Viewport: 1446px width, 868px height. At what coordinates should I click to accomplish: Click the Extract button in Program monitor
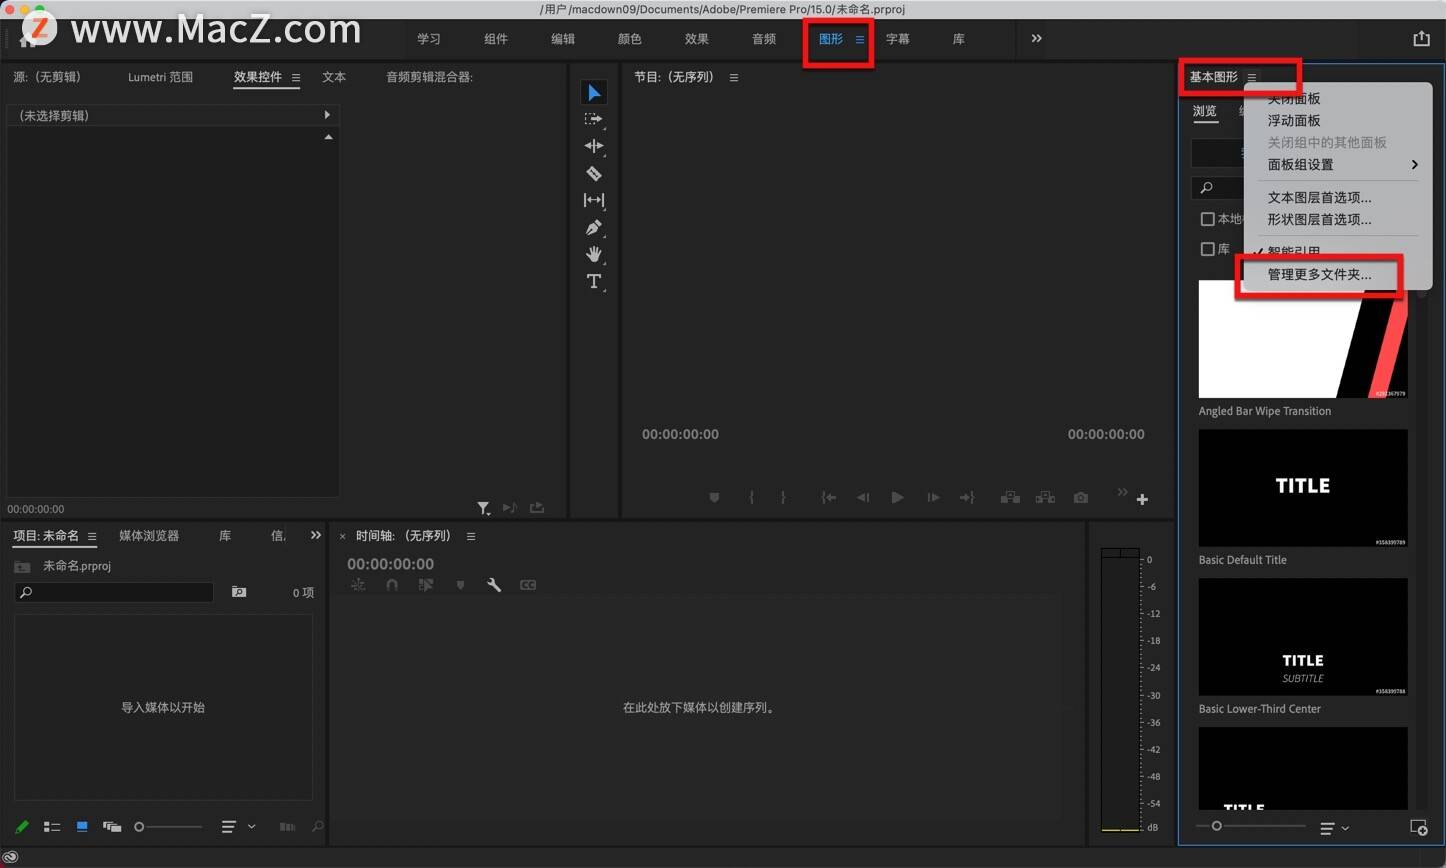pos(1045,498)
